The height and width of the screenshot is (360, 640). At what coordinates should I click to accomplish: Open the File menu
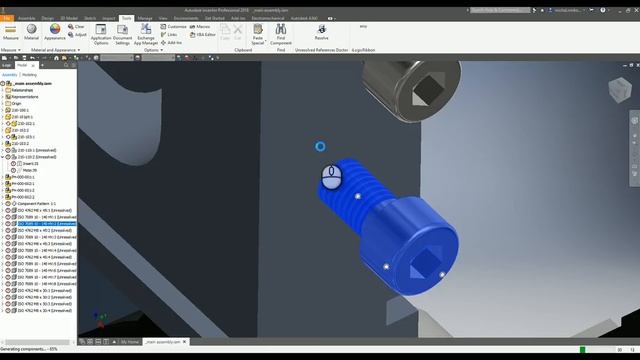(x=7, y=18)
